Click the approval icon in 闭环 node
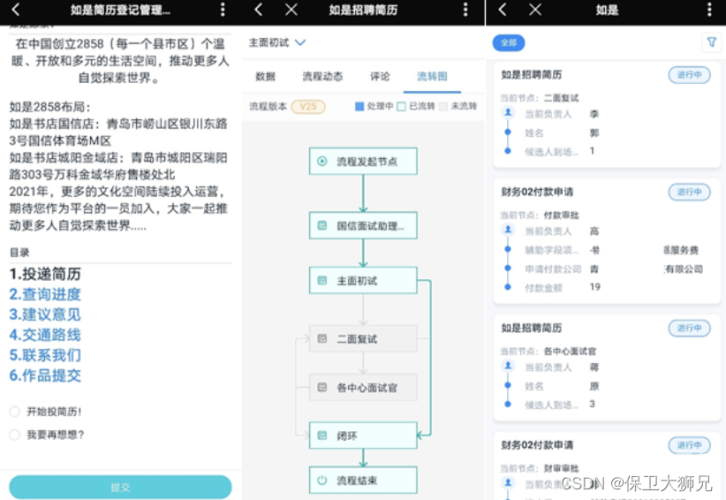Viewport: 726px width, 500px height. point(322,436)
